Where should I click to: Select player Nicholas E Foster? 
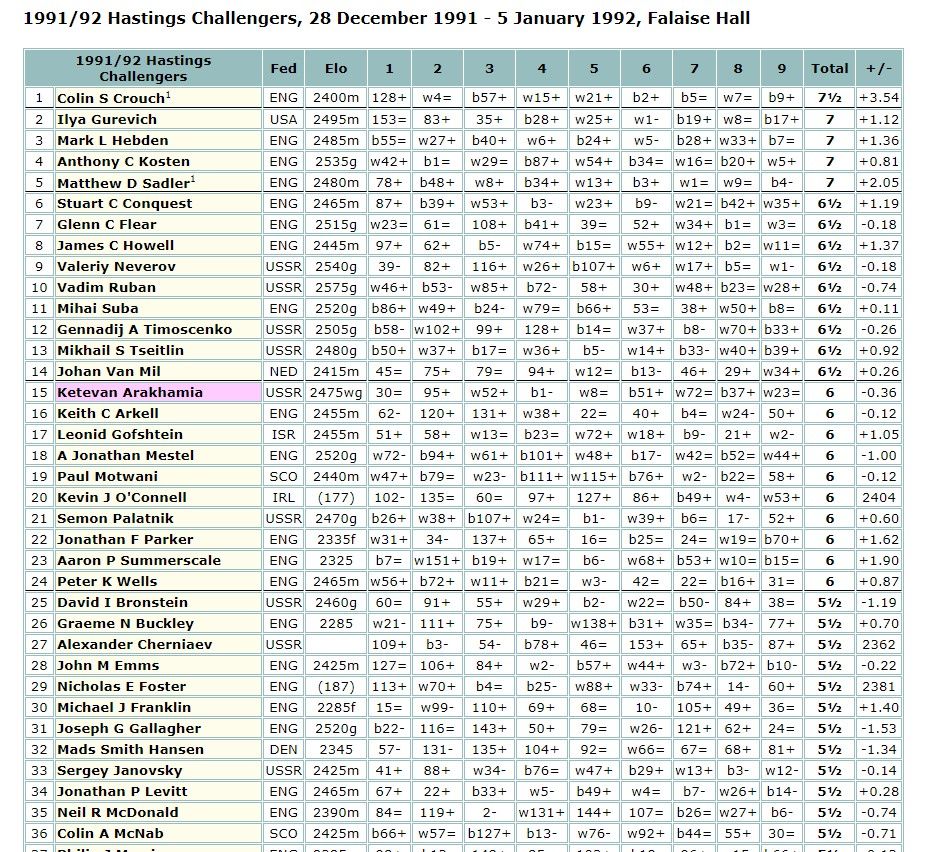pyautogui.click(x=122, y=686)
